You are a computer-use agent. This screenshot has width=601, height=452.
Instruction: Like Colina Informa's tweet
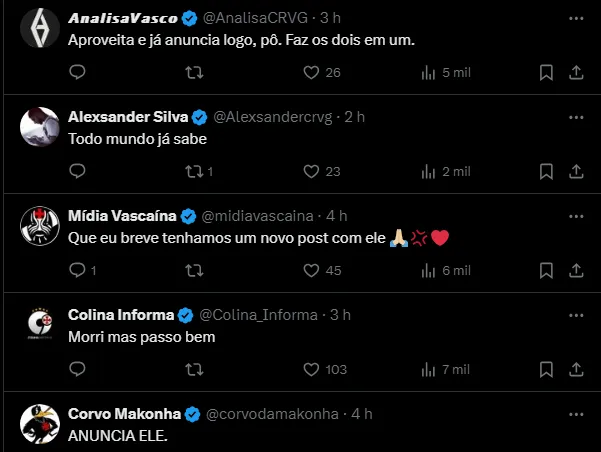(311, 369)
